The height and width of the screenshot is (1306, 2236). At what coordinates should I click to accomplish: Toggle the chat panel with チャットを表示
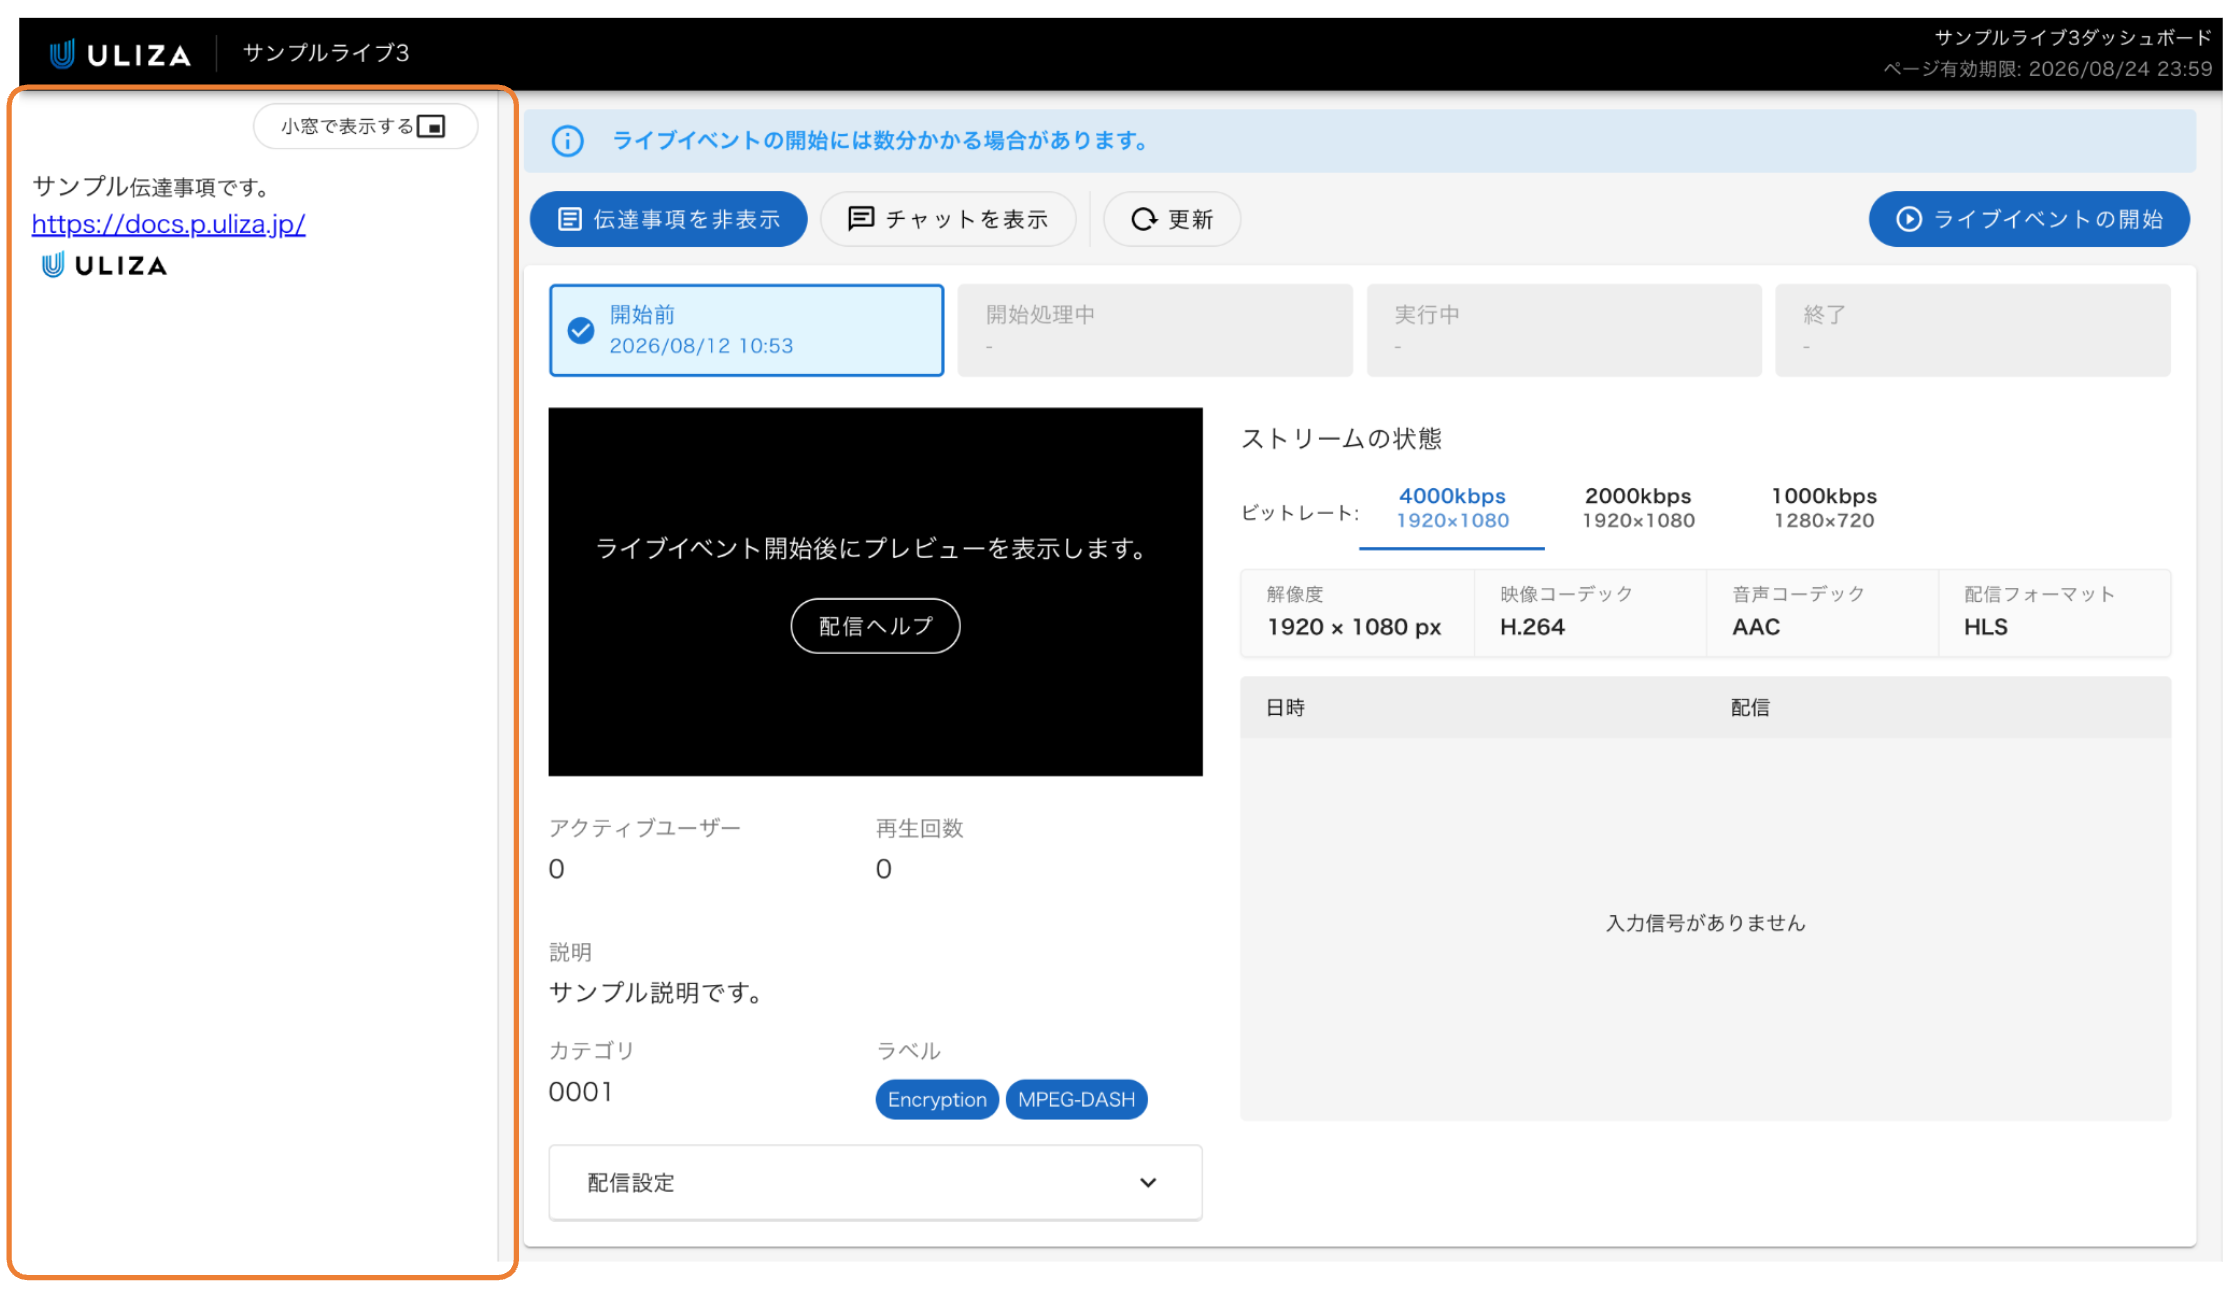coord(948,219)
